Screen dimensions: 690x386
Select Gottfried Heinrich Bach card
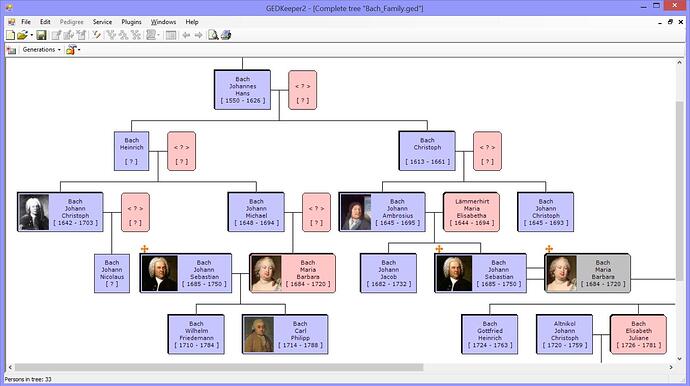tap(490, 335)
